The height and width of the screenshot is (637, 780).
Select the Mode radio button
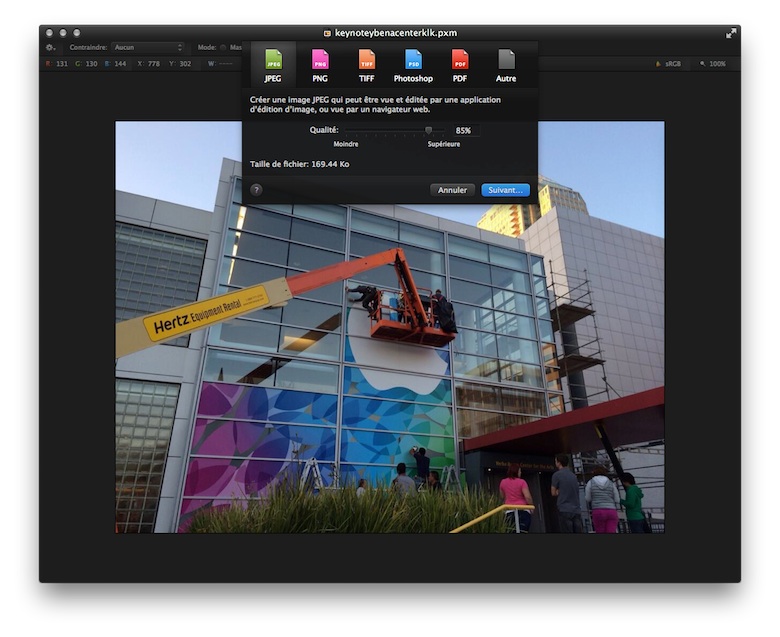[223, 47]
